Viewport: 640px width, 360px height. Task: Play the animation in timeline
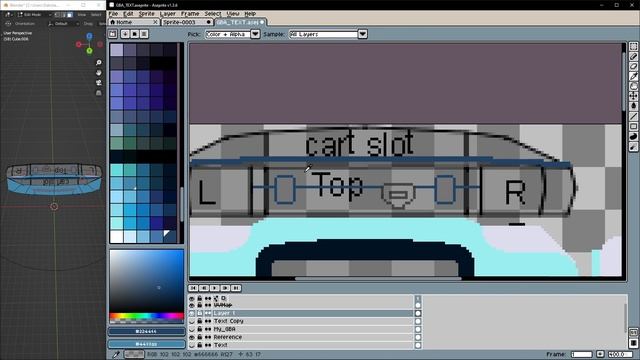pos(215,288)
